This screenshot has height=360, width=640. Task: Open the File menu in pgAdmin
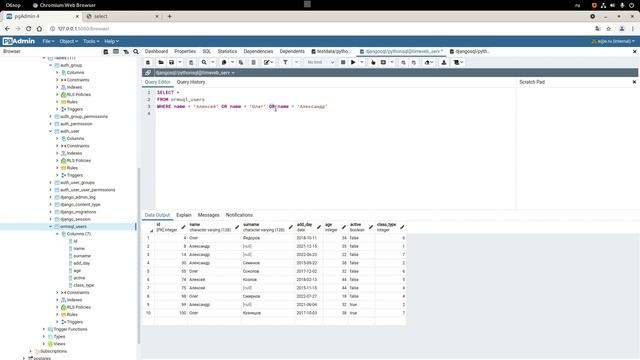click(x=48, y=41)
